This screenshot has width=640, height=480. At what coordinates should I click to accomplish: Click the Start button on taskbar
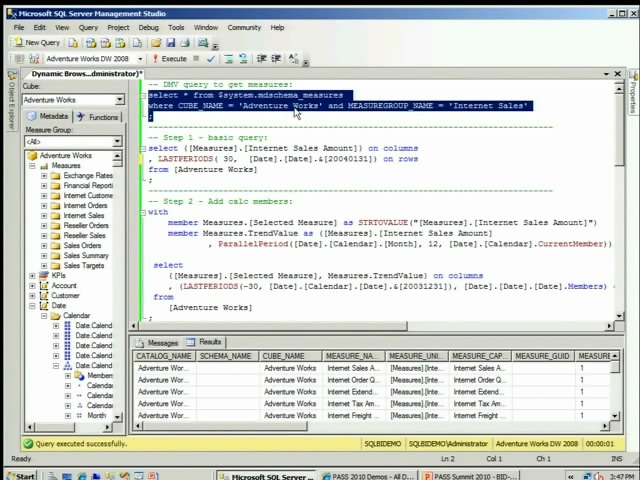[x=21, y=476]
